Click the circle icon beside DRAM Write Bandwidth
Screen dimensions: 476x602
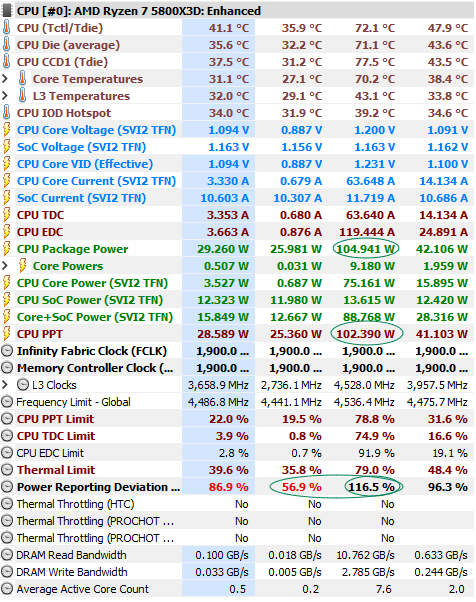coord(7,572)
